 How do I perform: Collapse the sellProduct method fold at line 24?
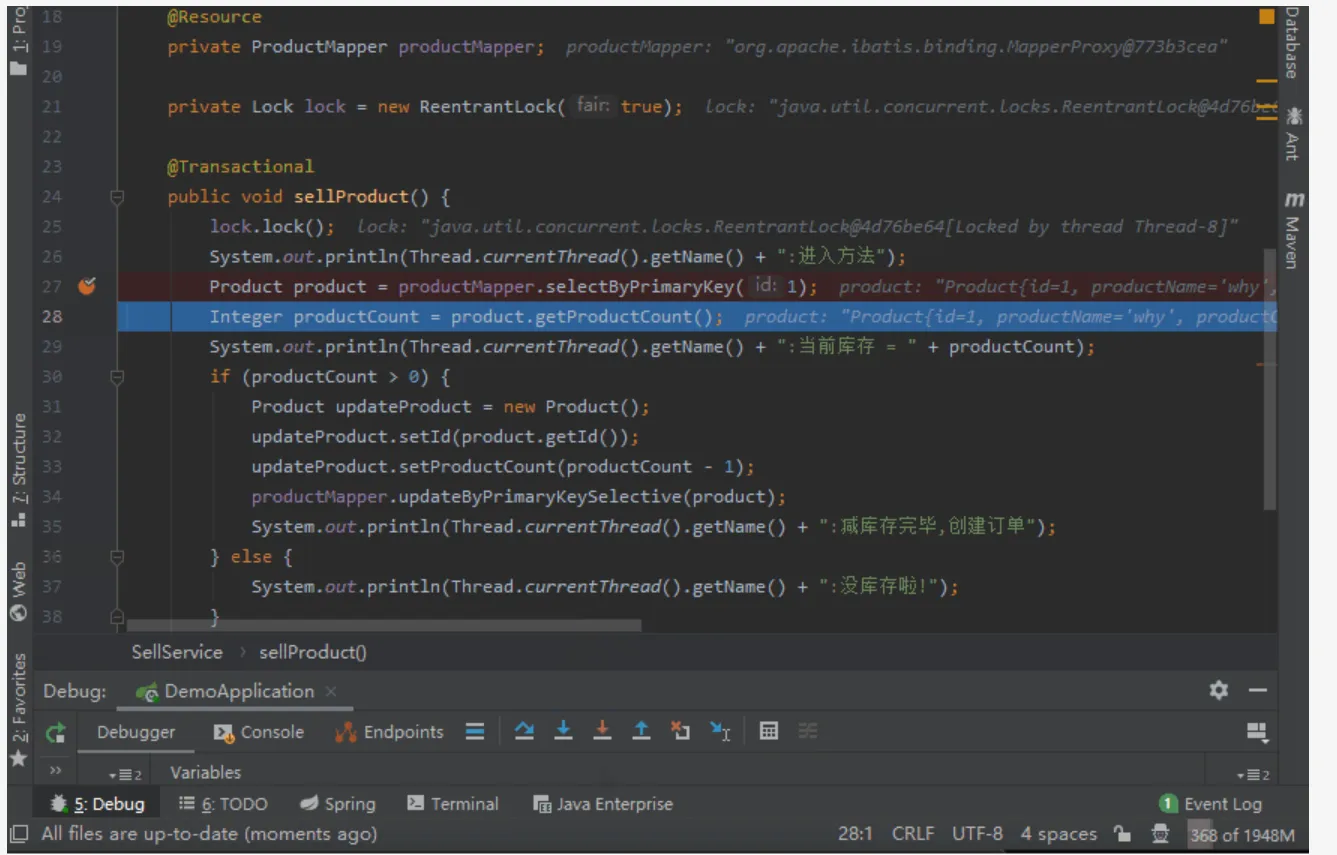(117, 197)
